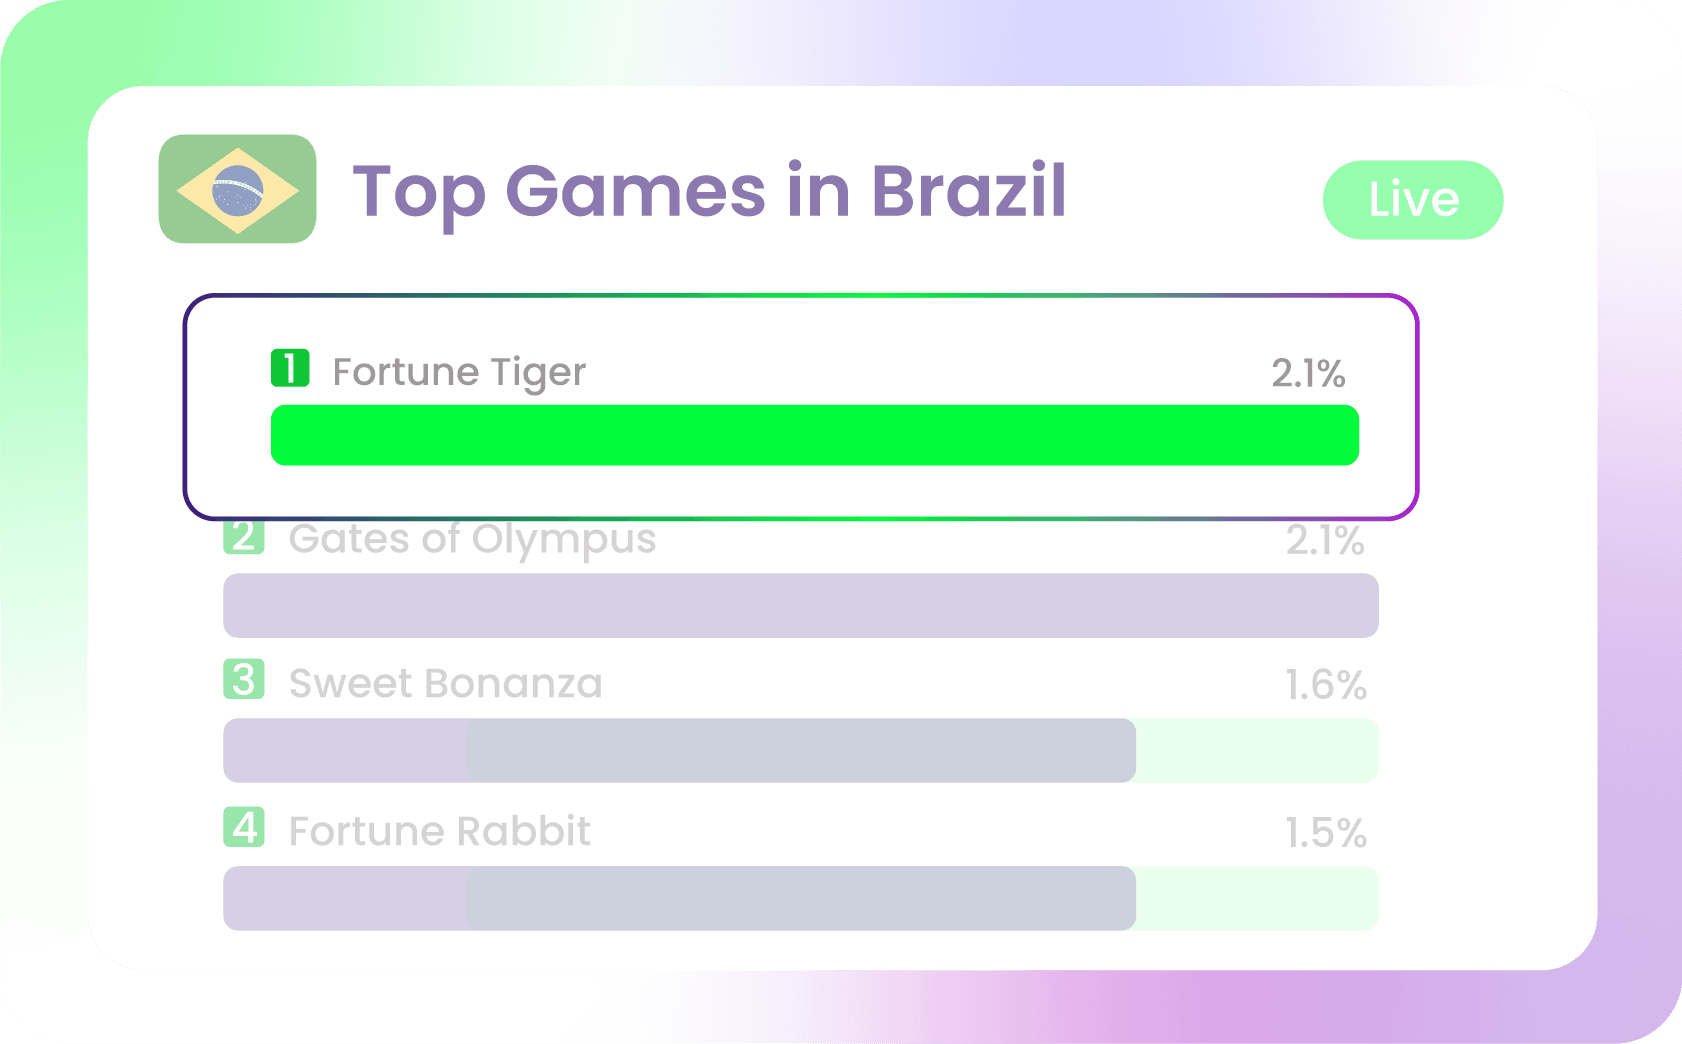
Task: Select the Sweet Bonanza game name
Action: 445,684
